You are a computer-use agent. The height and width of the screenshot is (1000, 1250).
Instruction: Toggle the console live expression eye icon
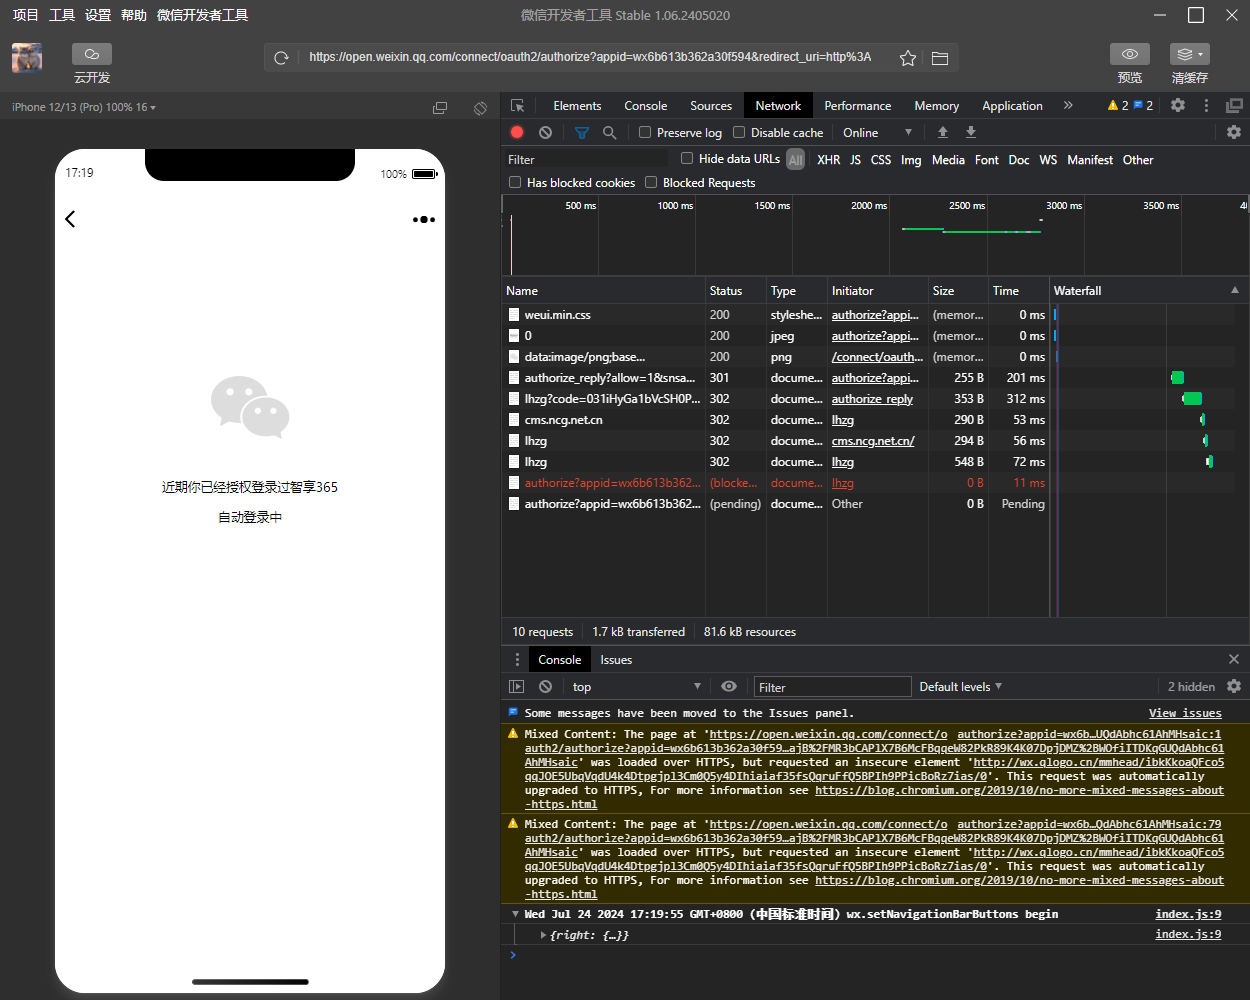[x=729, y=686]
